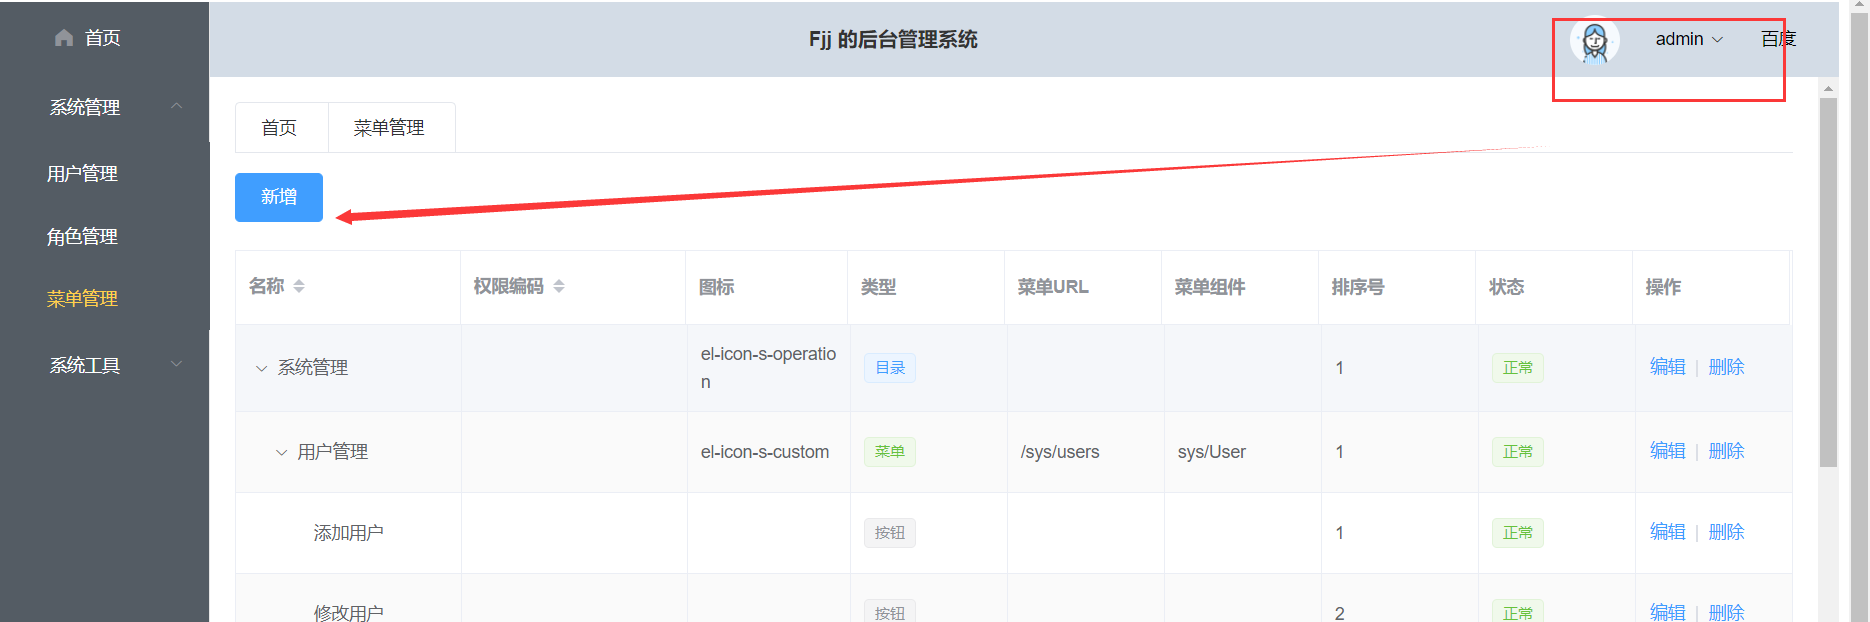
Task: Click 编辑 for the 修改用户 row
Action: coord(1667,611)
